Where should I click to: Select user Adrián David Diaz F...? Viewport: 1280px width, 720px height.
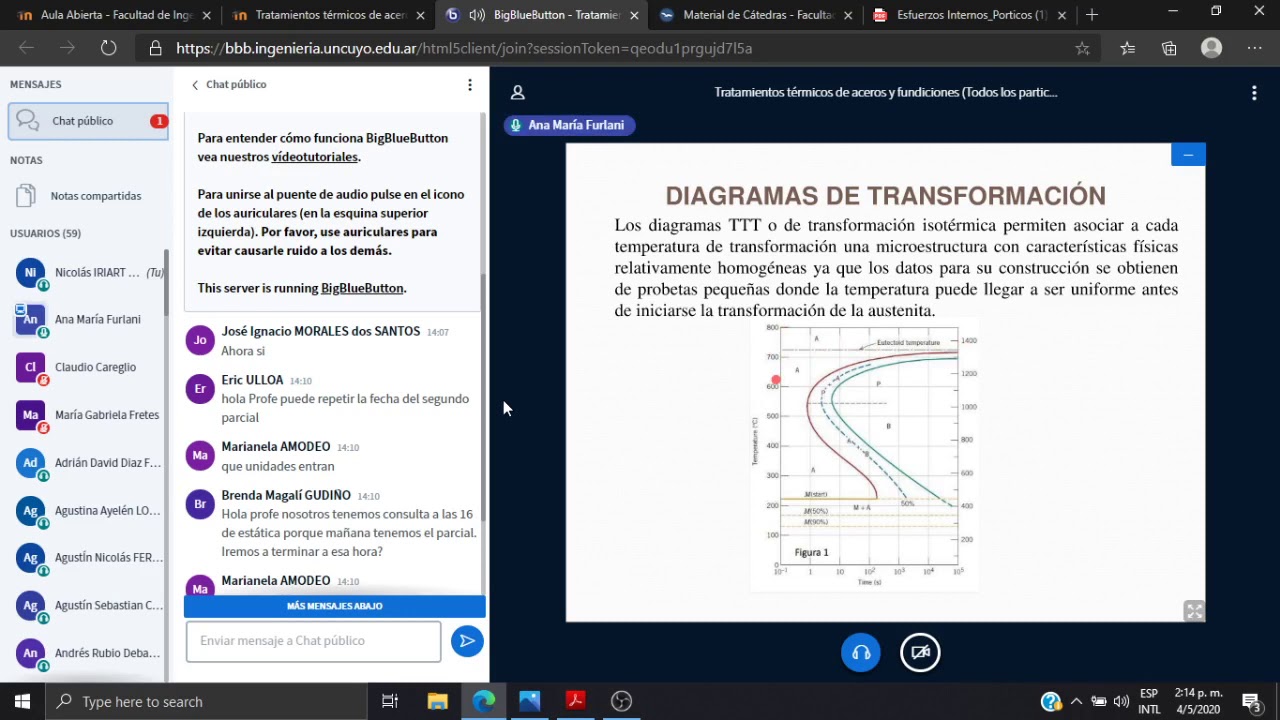tap(88, 463)
